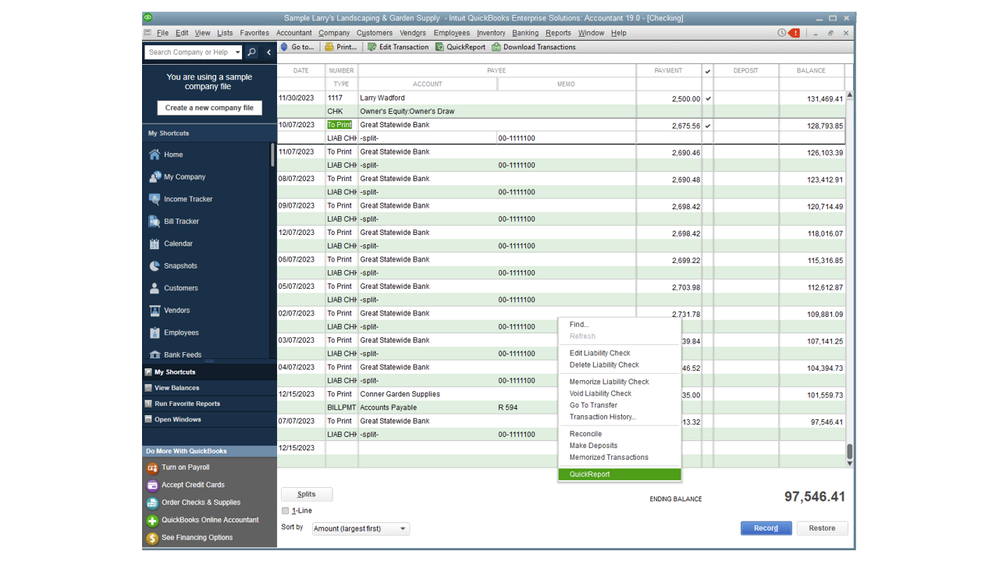
Task: Open the Home shortcut icon
Action: (x=154, y=155)
